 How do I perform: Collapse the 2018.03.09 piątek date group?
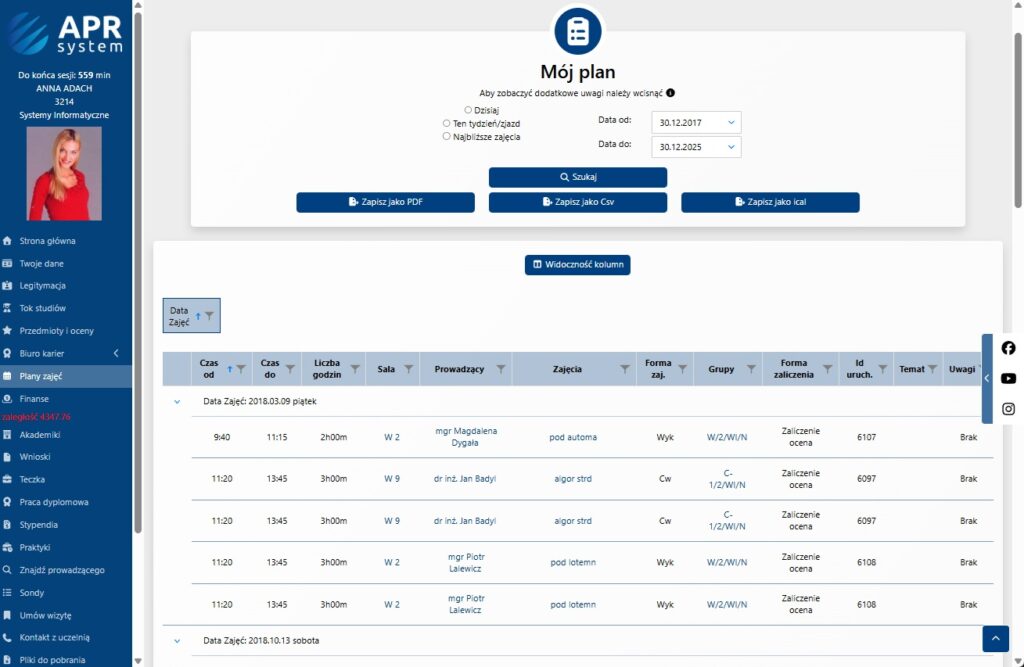click(177, 401)
